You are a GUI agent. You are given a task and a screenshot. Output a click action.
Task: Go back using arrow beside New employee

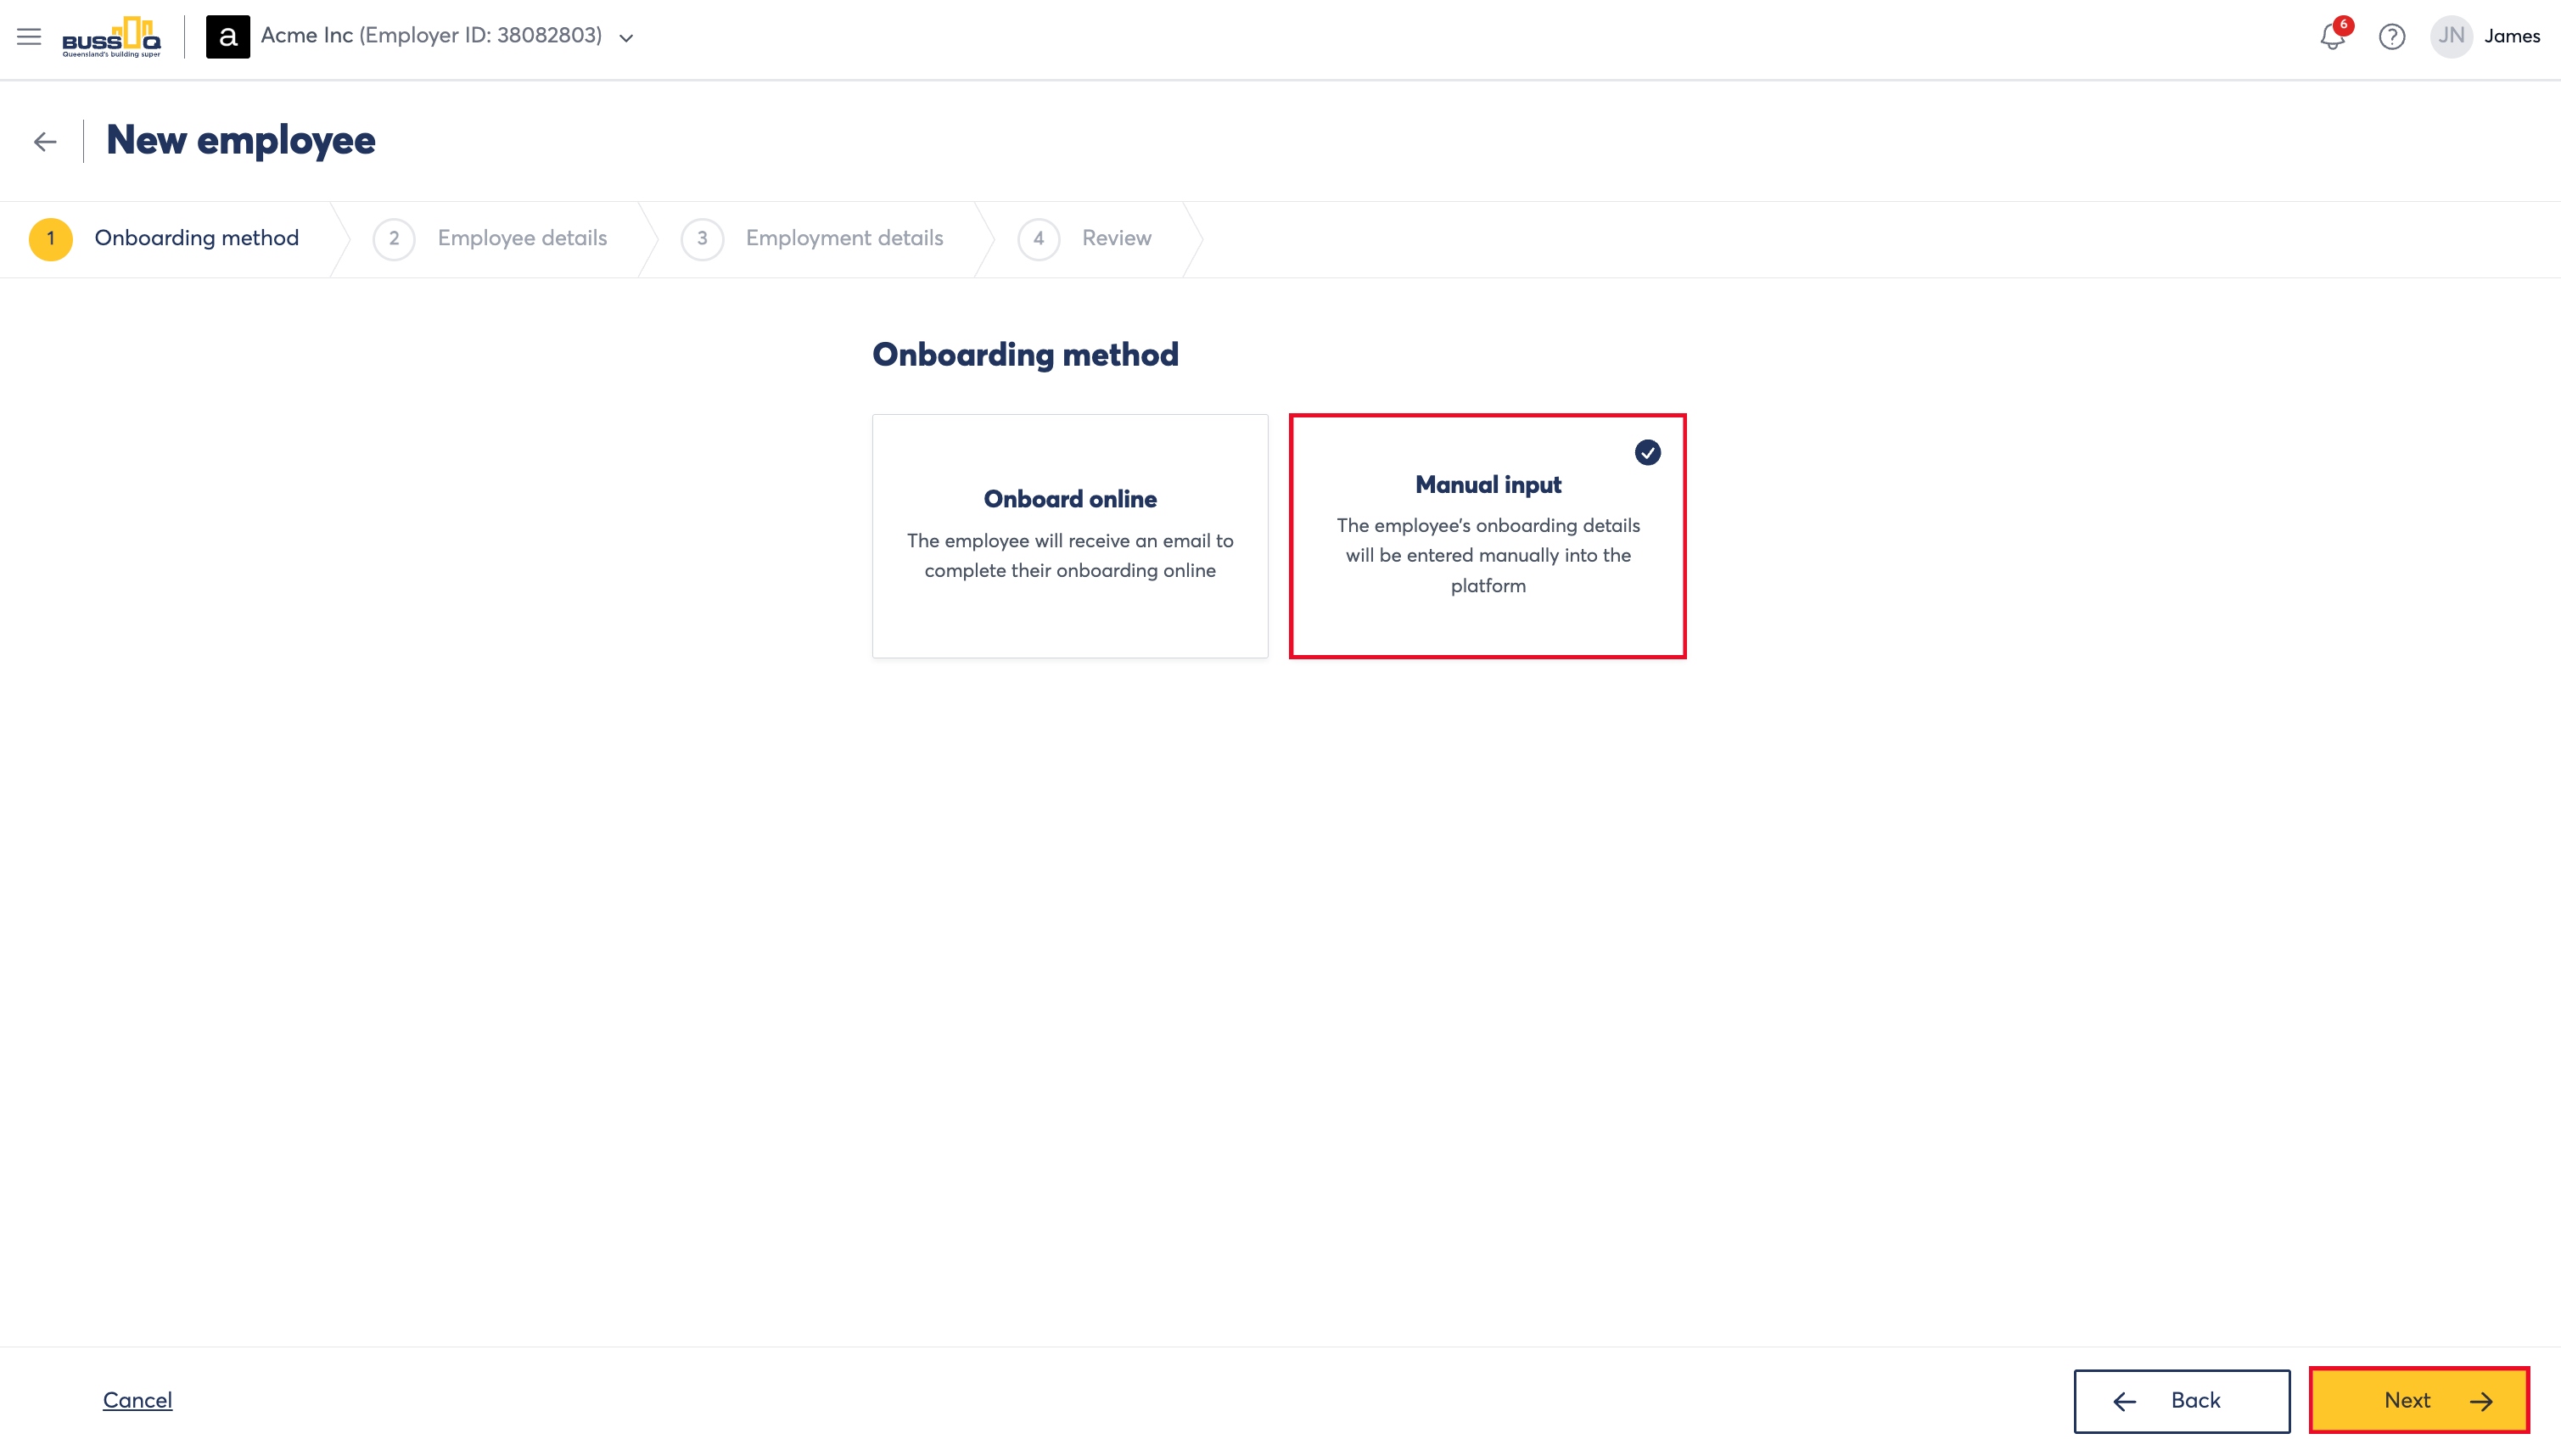point(45,142)
